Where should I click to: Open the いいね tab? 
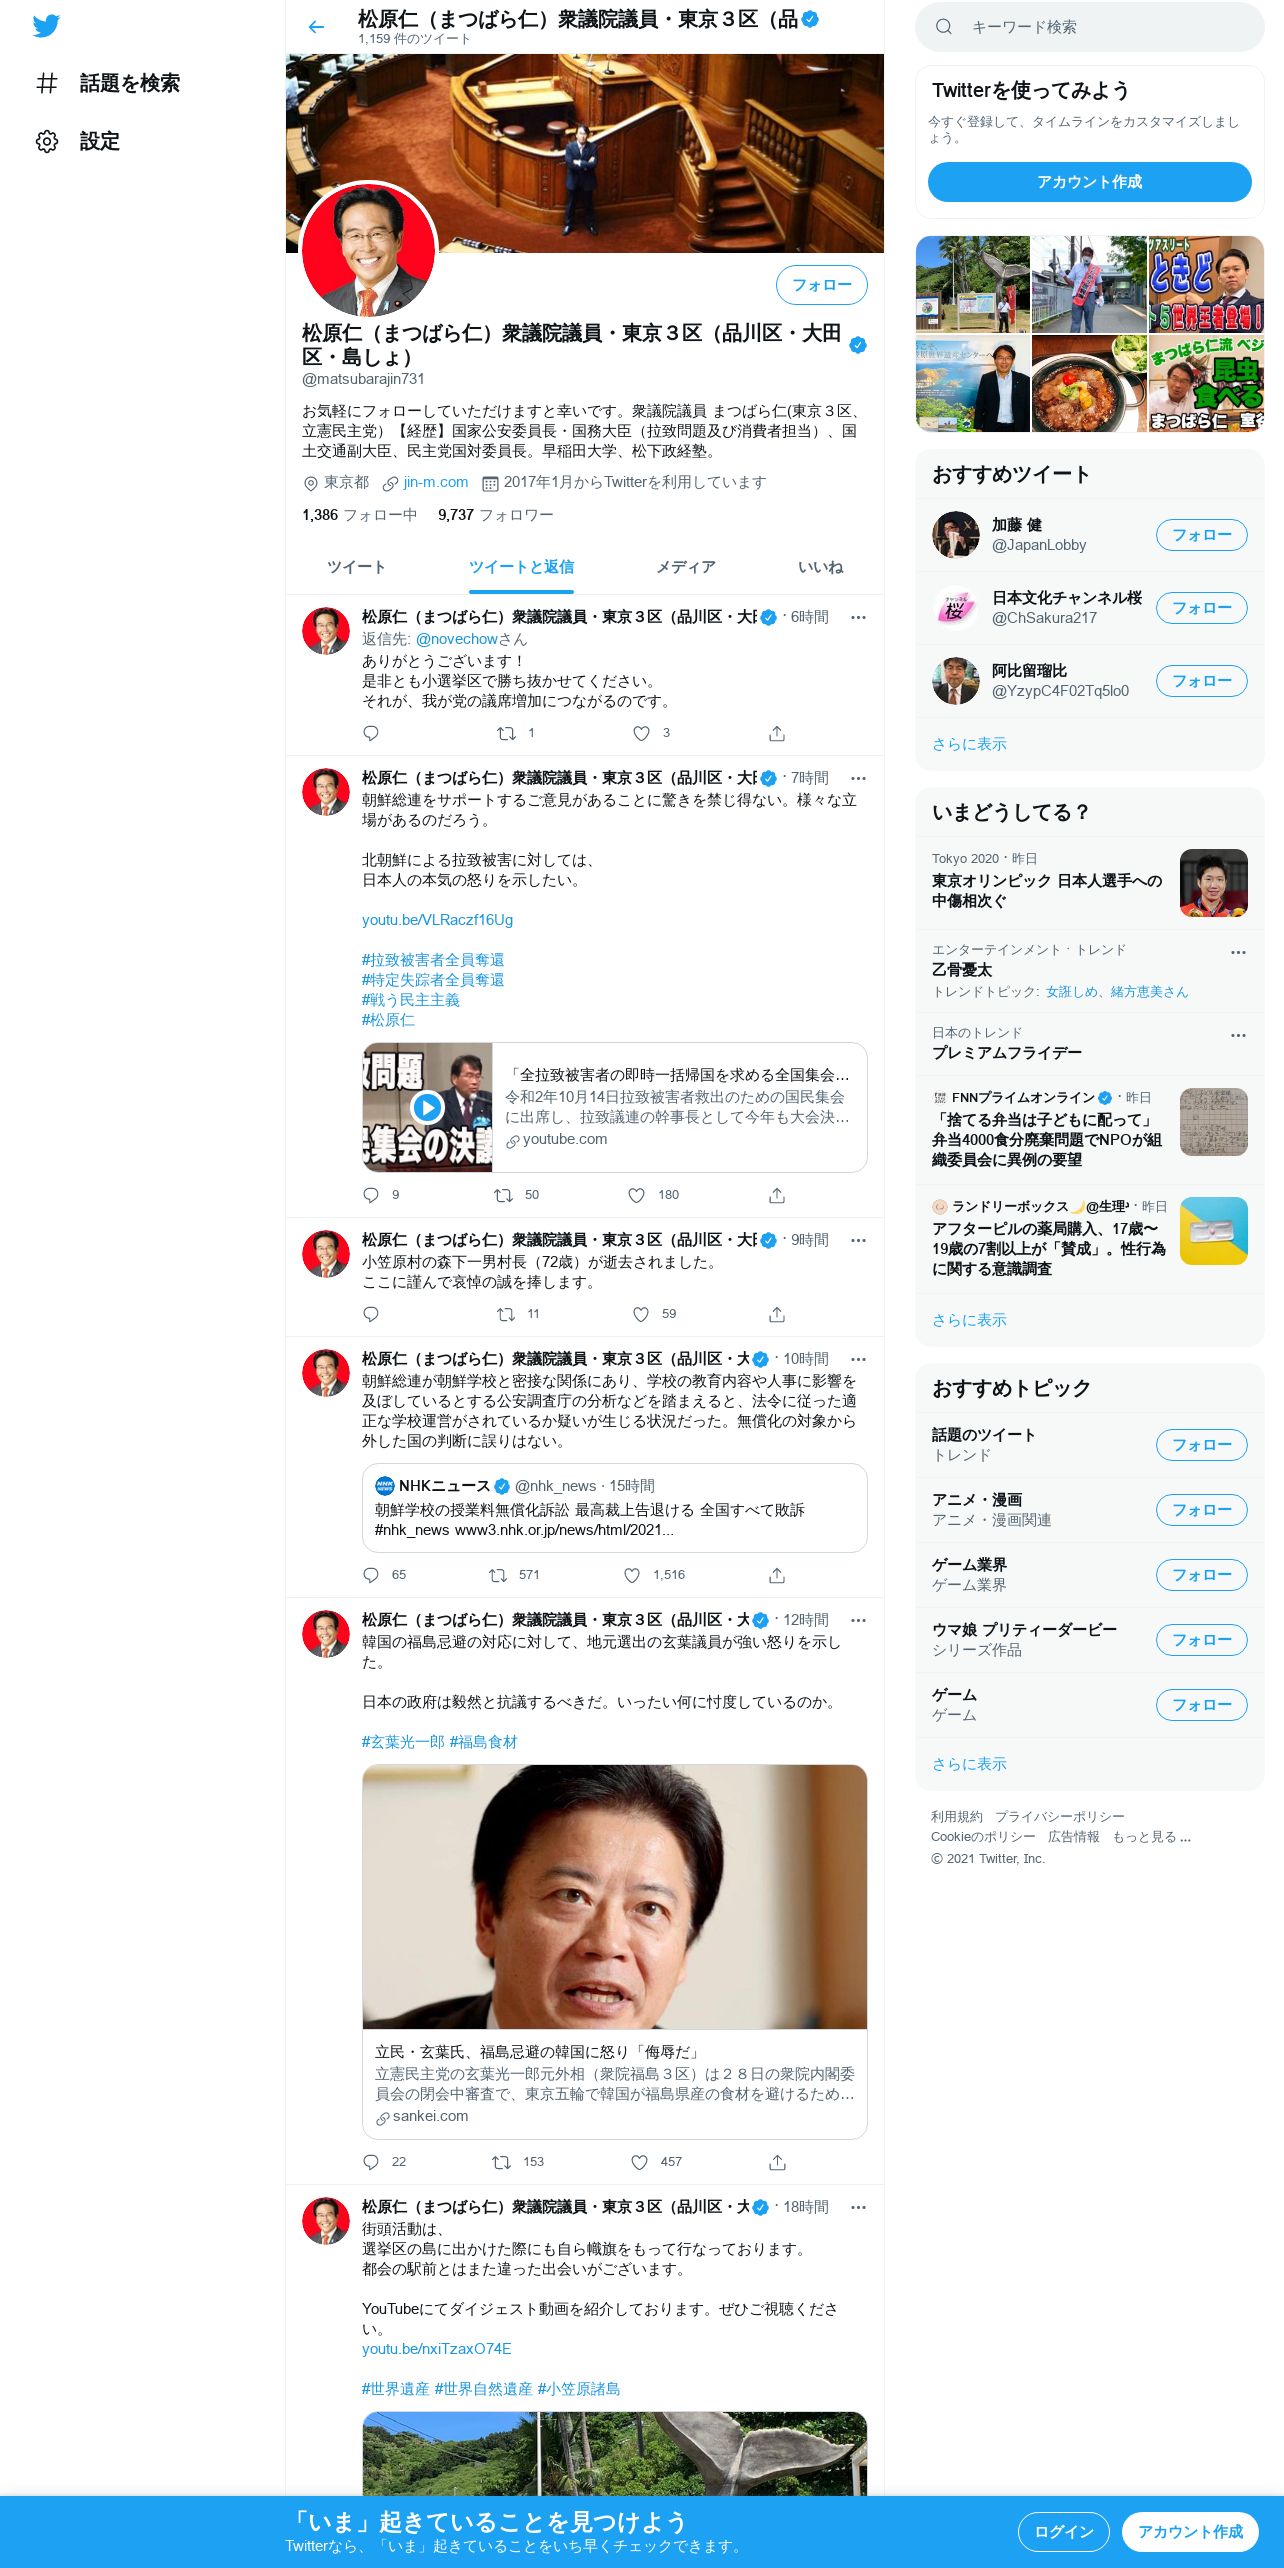point(820,567)
